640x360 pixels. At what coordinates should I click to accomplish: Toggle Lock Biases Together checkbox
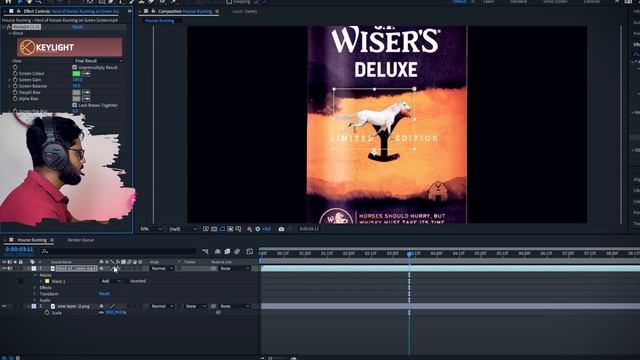[75, 105]
